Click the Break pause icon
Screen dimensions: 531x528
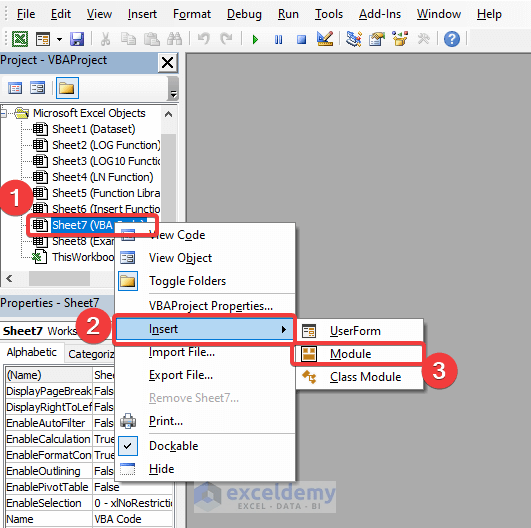278,40
